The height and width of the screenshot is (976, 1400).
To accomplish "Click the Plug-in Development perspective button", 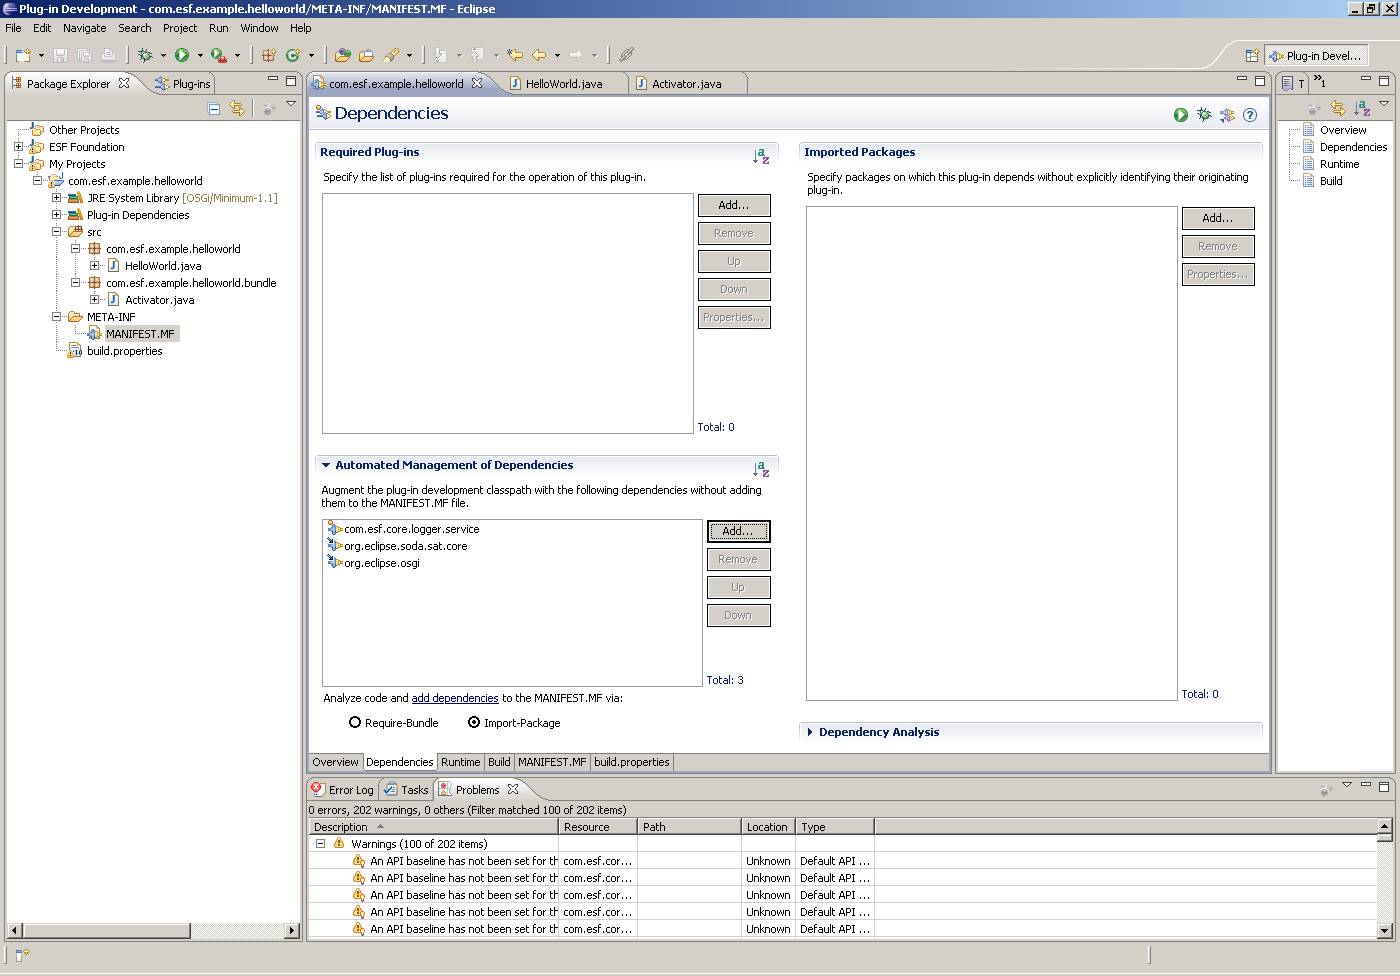I will point(1316,56).
